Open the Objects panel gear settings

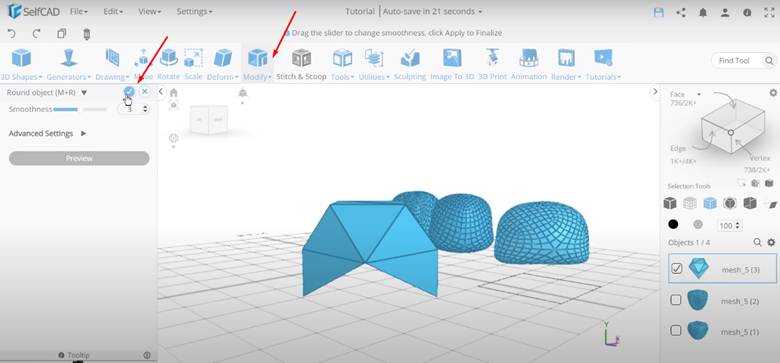pos(771,242)
